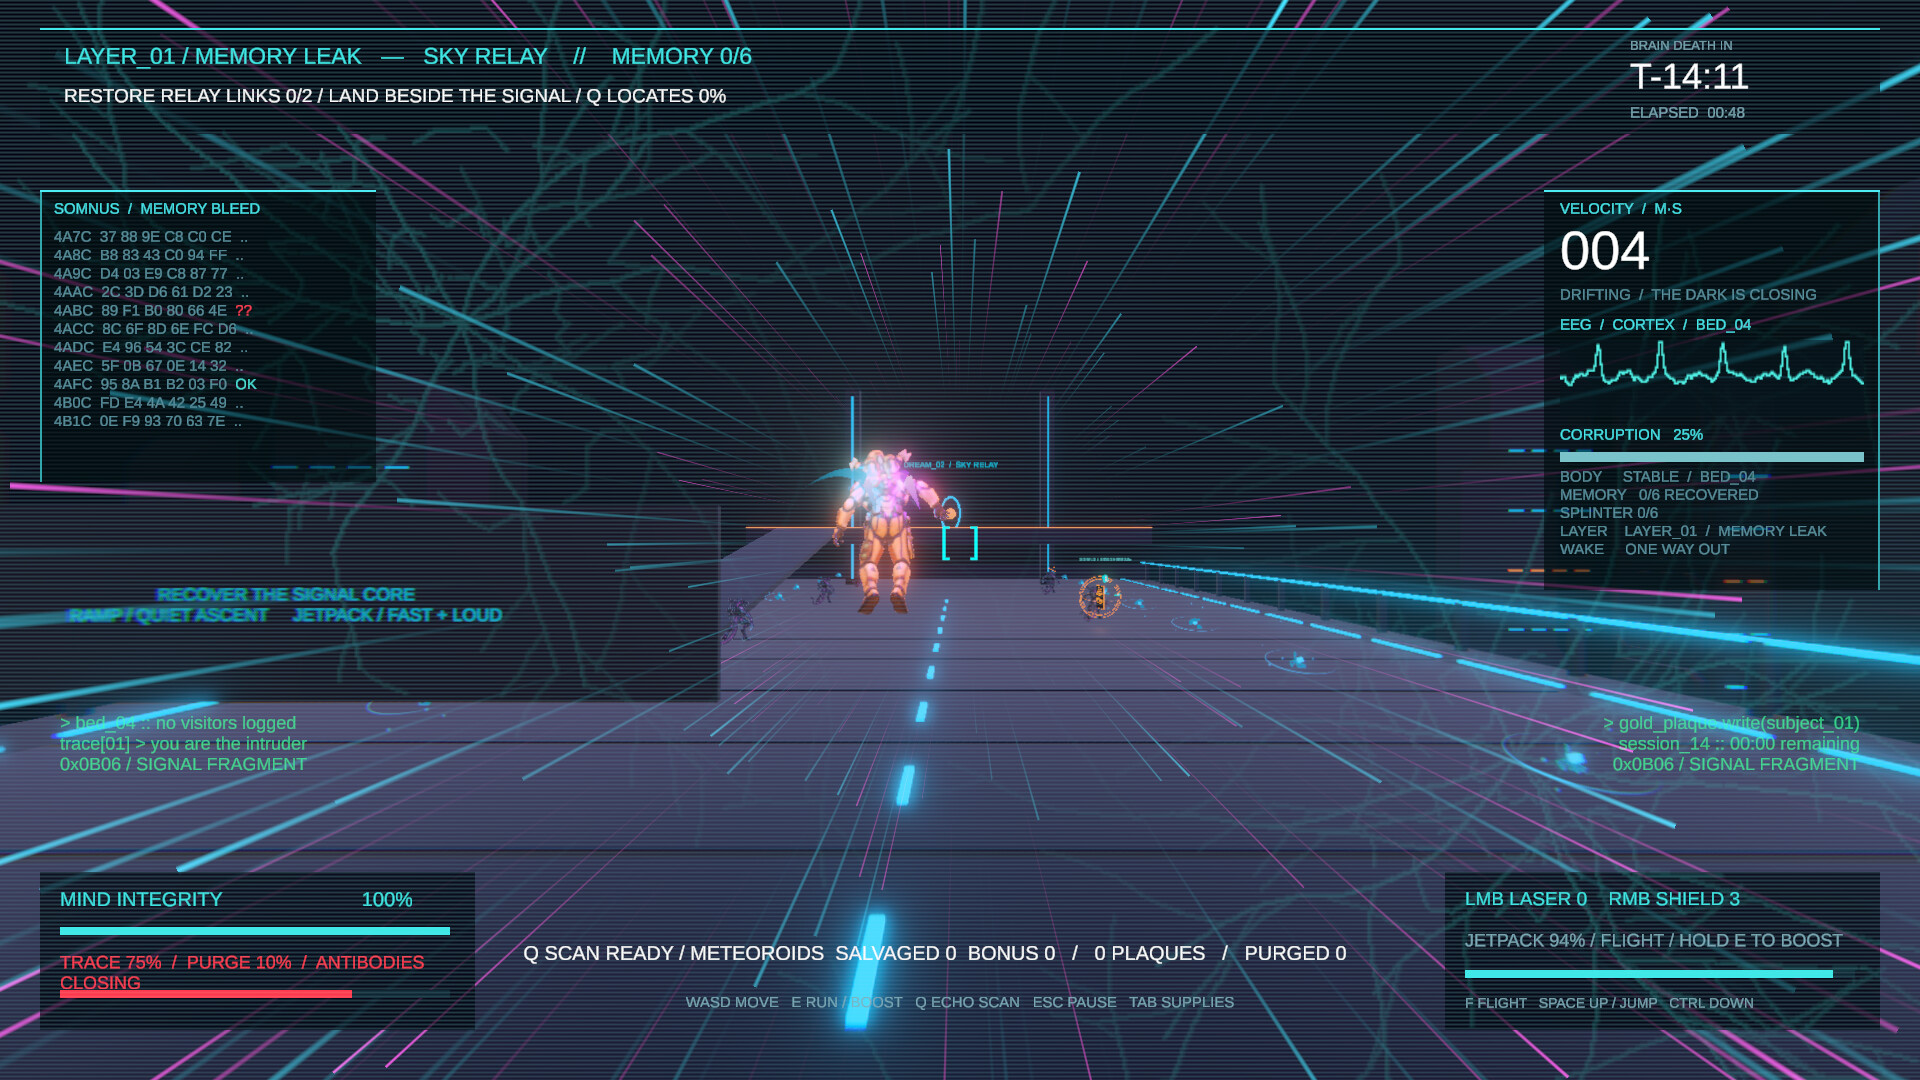The width and height of the screenshot is (1920, 1080).
Task: Click the 0 PLAQUES counter
Action: coord(1149,954)
